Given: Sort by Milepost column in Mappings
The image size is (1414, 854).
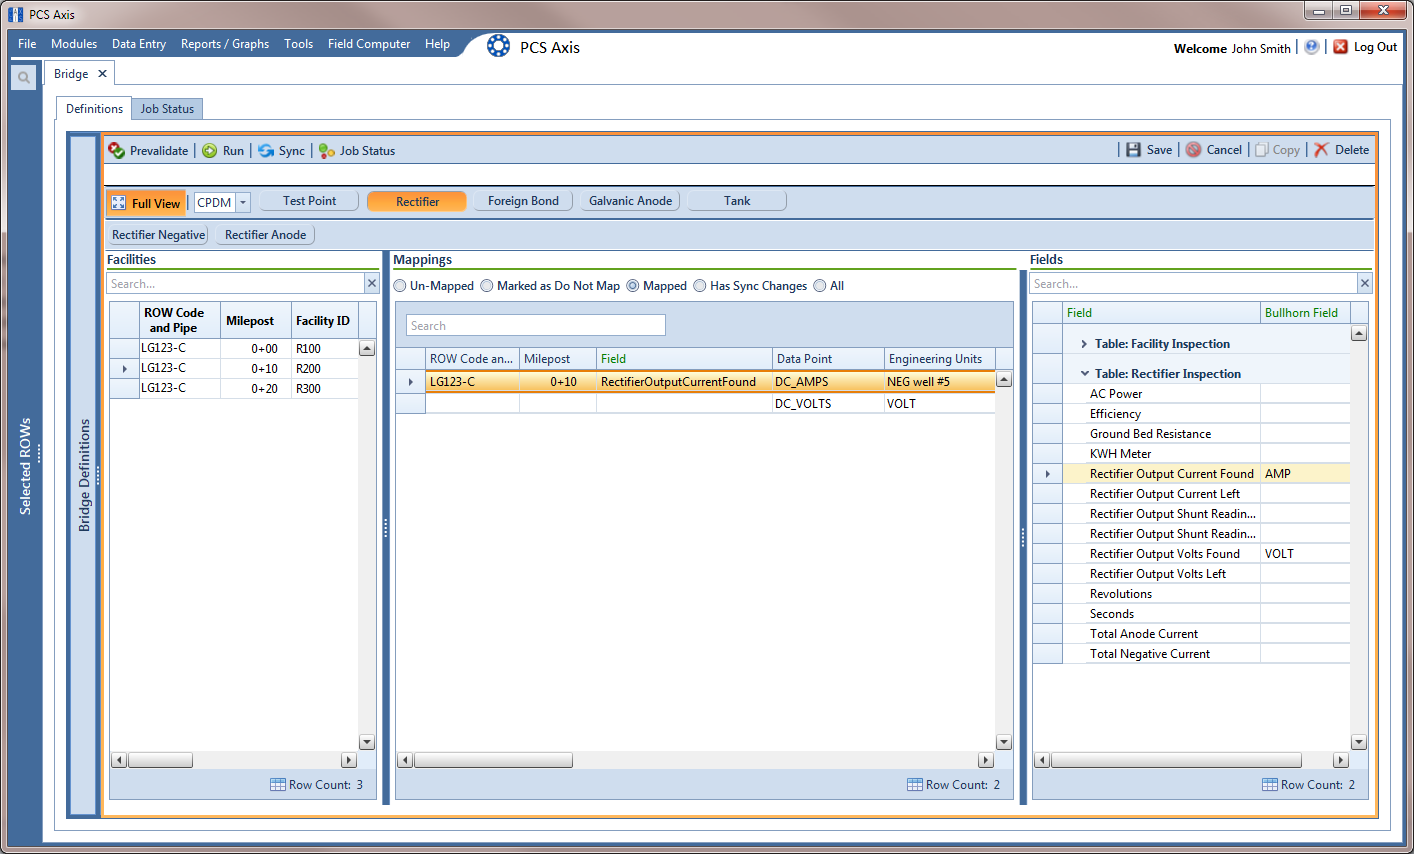Looking at the screenshot, I should pos(558,359).
